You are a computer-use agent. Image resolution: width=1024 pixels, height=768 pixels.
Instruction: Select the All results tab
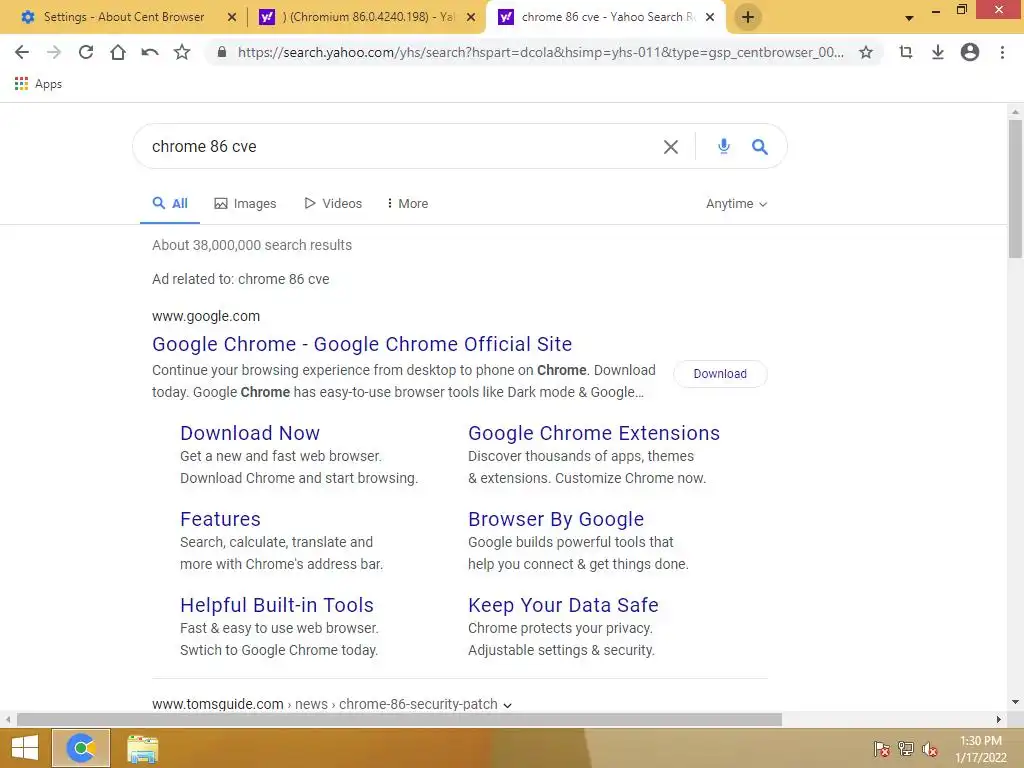pos(170,204)
